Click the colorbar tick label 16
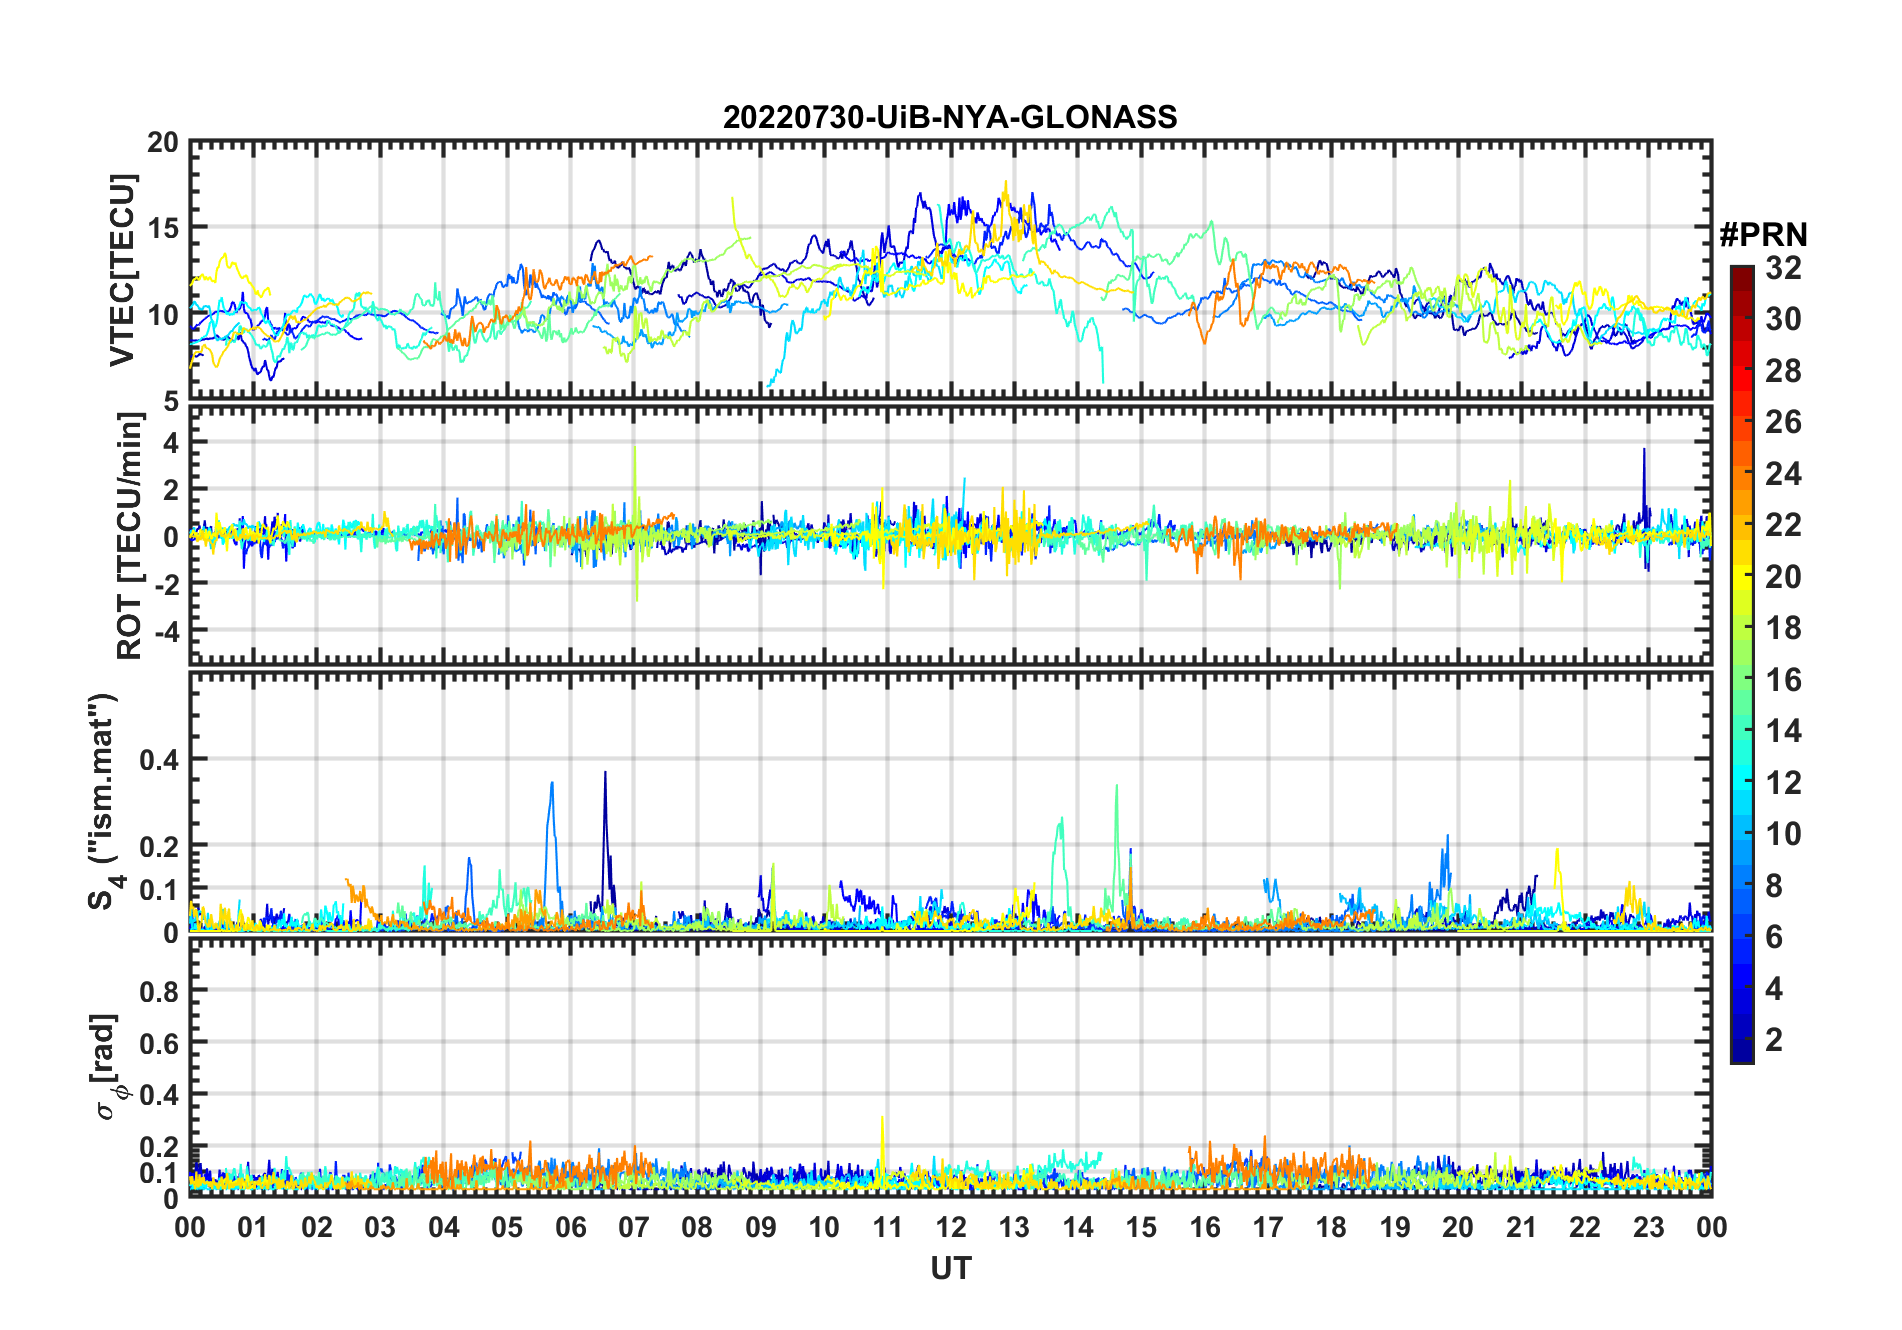The height and width of the screenshot is (1330, 1902). click(x=1783, y=680)
